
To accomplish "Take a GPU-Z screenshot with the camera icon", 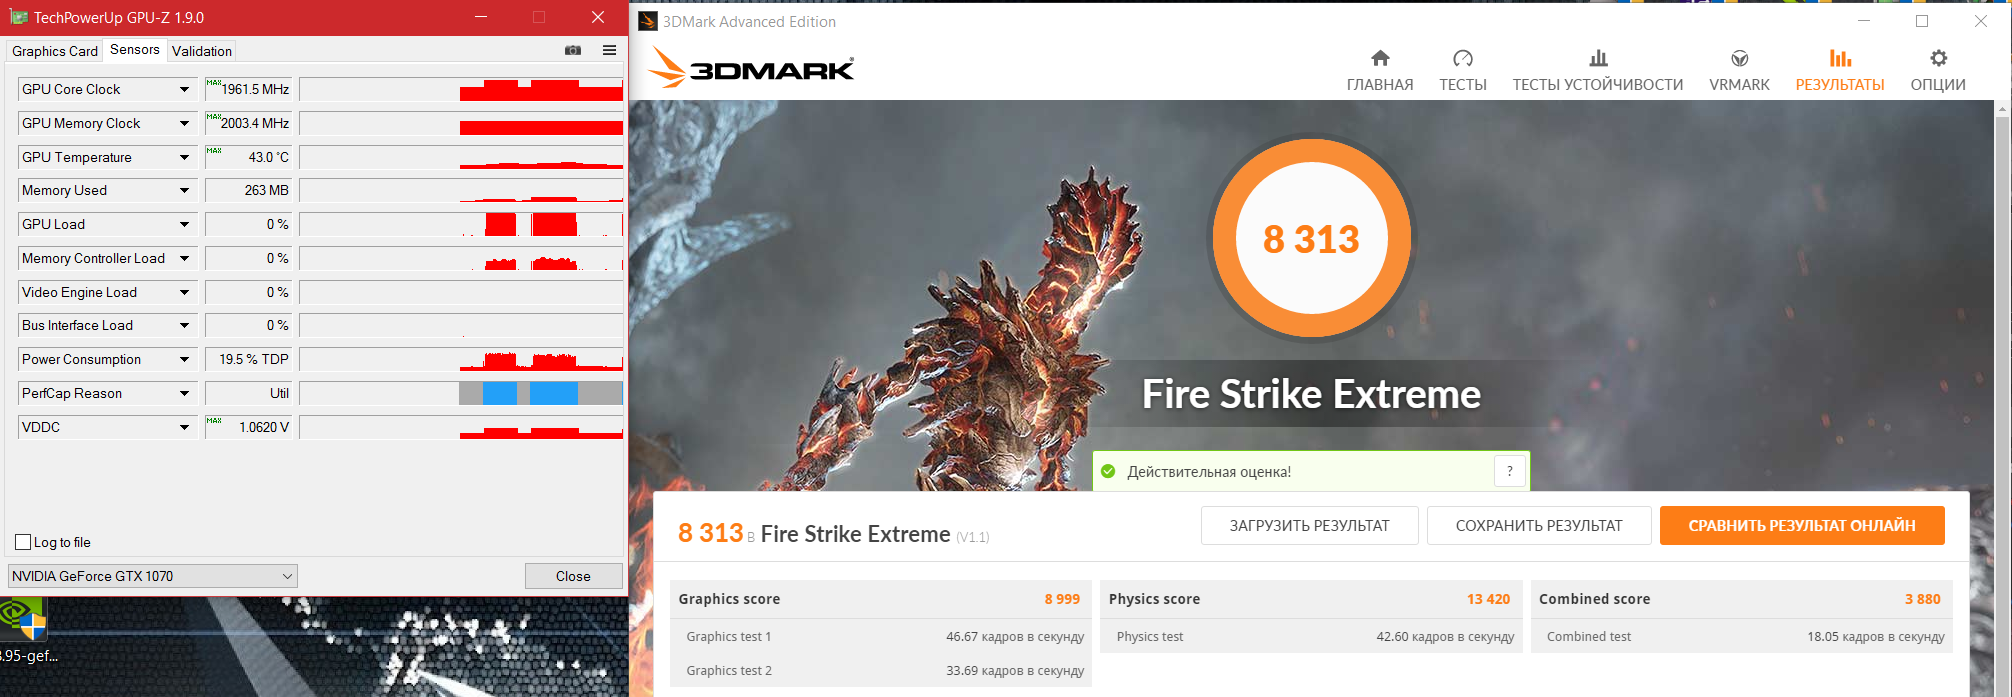I will (573, 50).
